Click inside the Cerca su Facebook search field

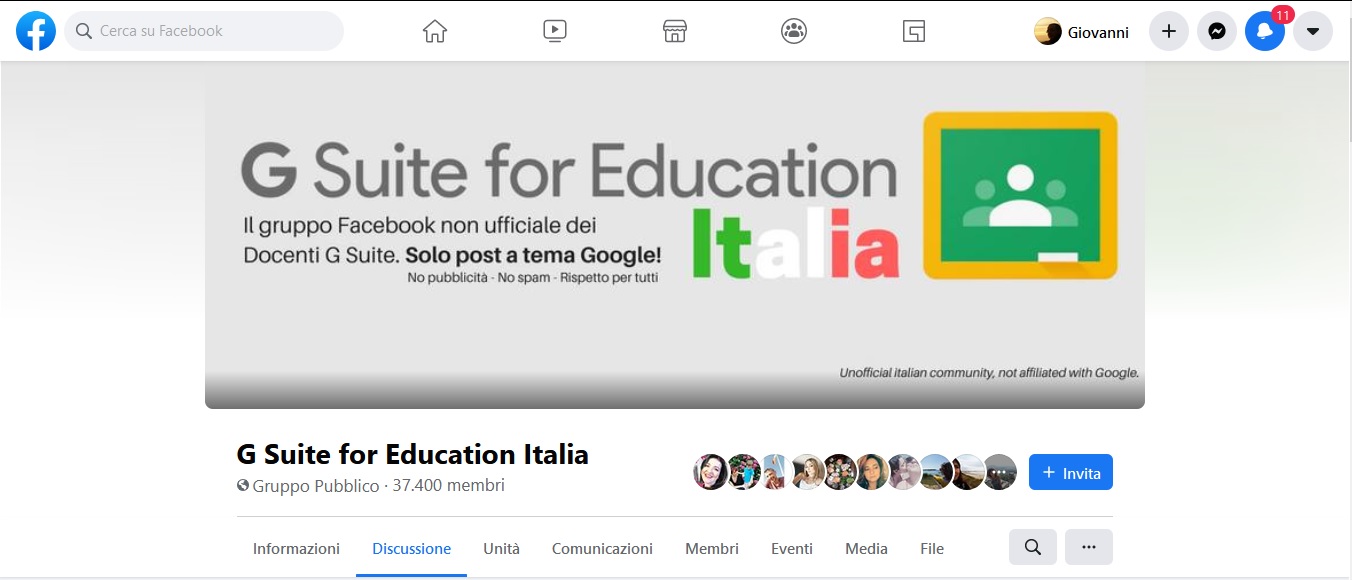click(x=204, y=31)
